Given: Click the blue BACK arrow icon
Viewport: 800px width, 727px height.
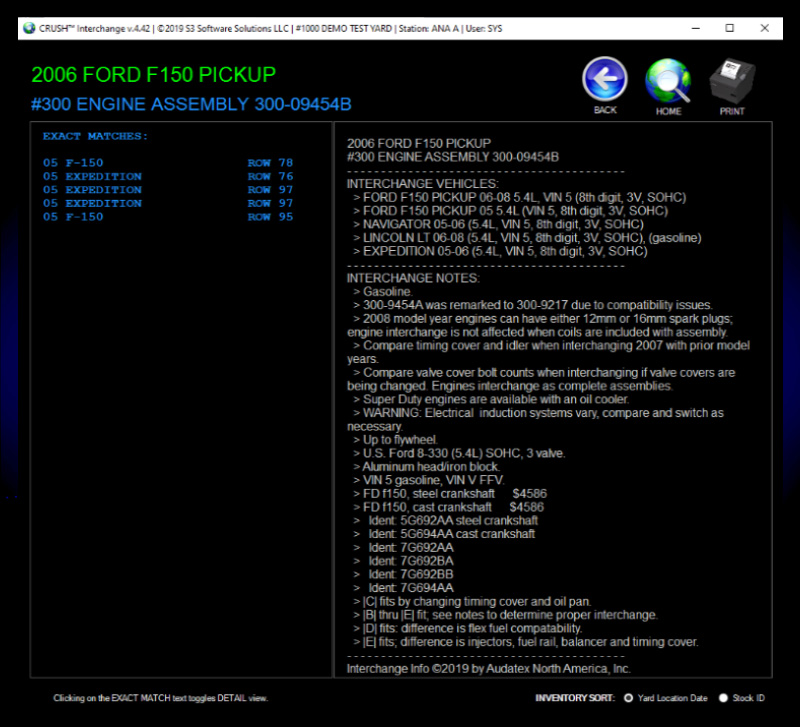Looking at the screenshot, I should click(x=605, y=80).
